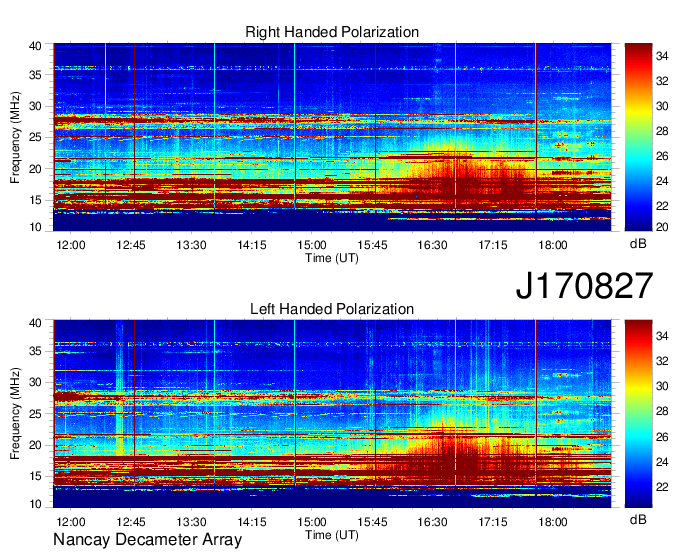The image size is (680, 552).
Task: Click the 20 MHz tick on bottom plot
Action: [36, 445]
